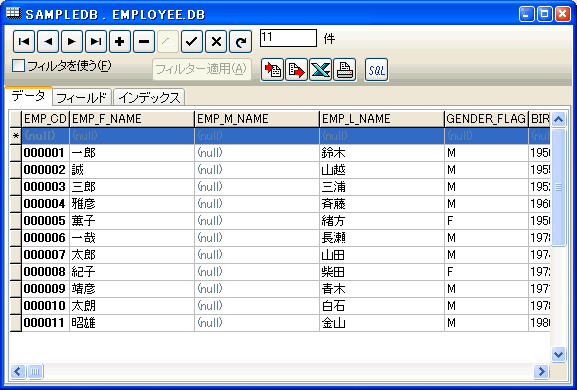
Task: Click the vertical scrollbar up arrow
Action: point(558,119)
